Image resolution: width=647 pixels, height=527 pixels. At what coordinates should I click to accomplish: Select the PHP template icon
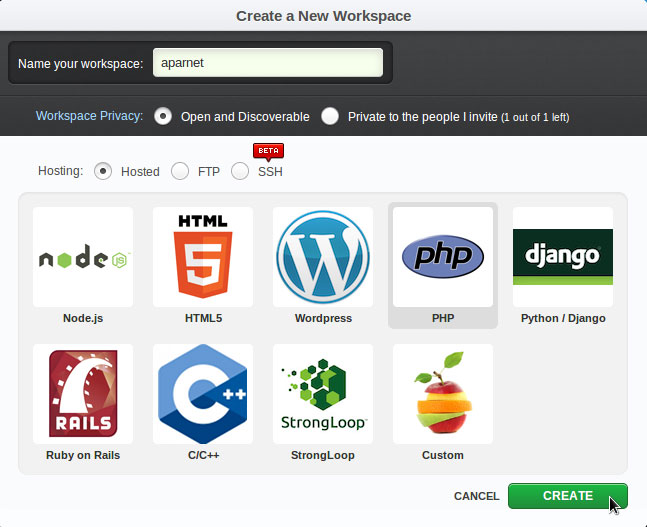coord(443,257)
